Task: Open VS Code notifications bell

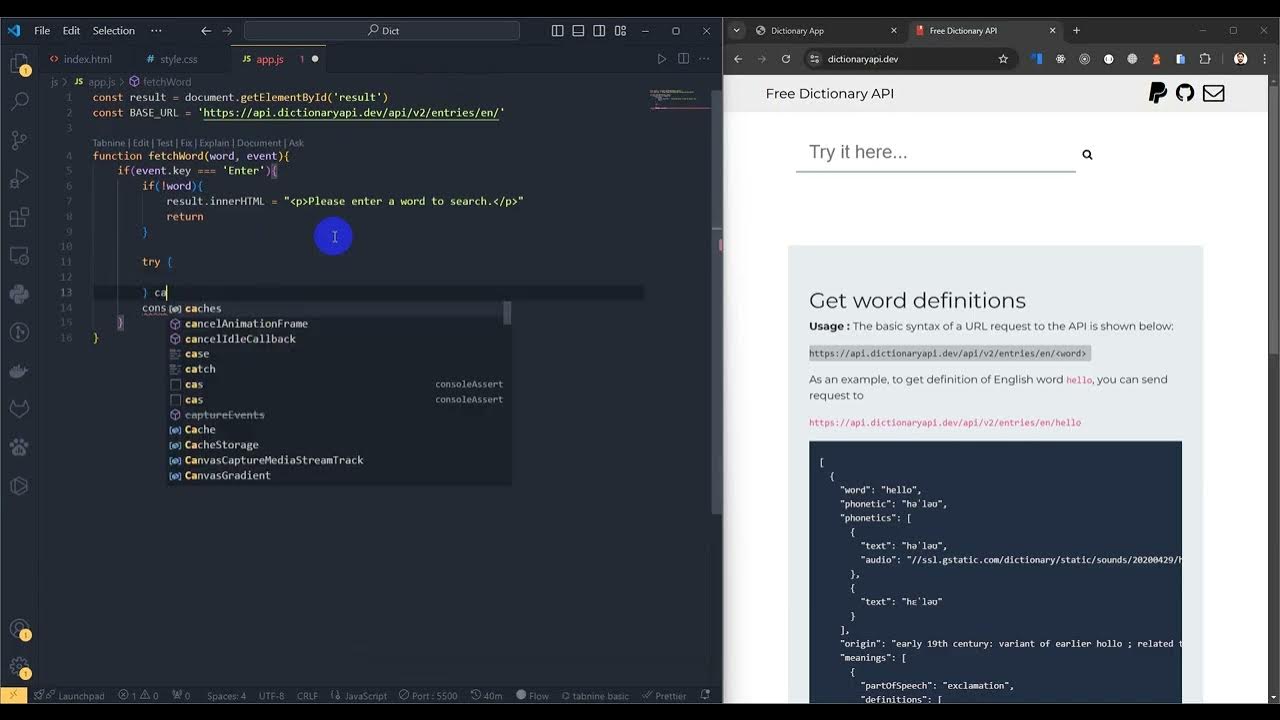Action: (705, 695)
